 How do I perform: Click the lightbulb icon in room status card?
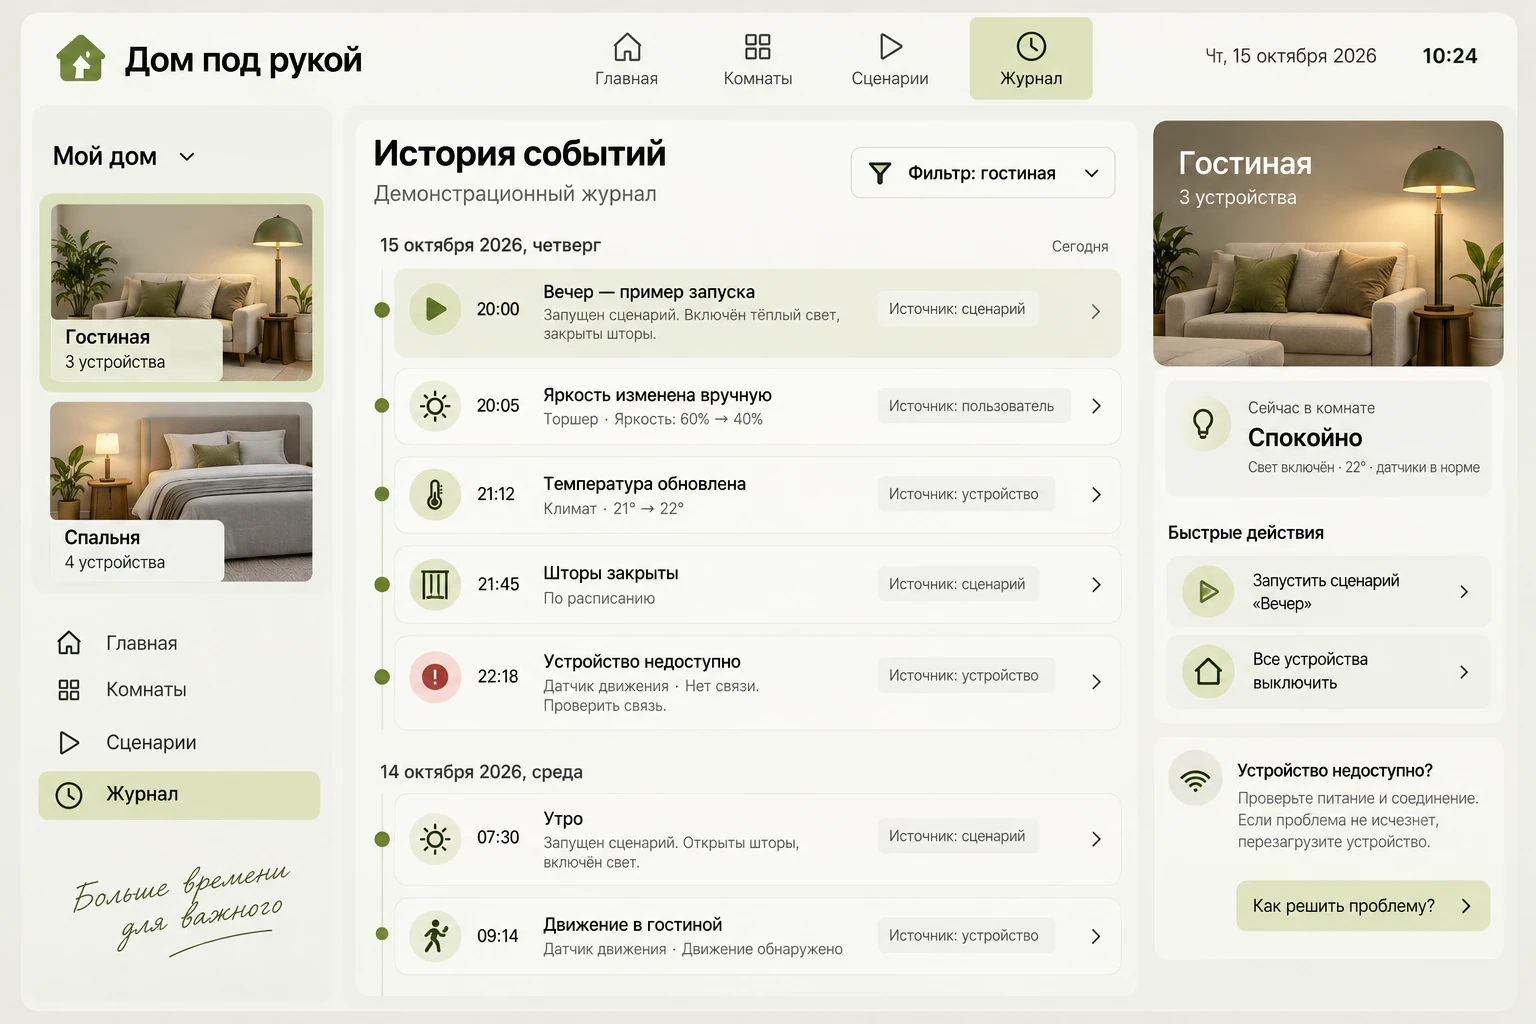coord(1204,424)
